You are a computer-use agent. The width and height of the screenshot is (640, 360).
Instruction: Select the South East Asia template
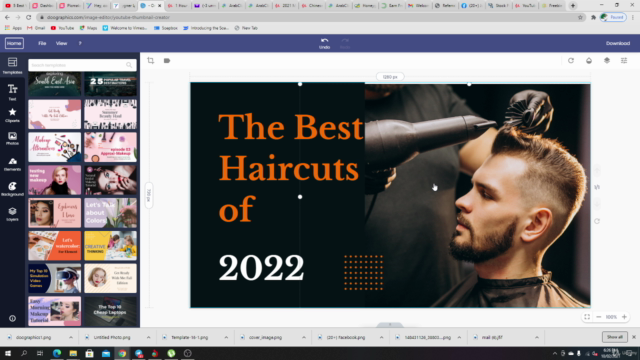click(x=55, y=84)
